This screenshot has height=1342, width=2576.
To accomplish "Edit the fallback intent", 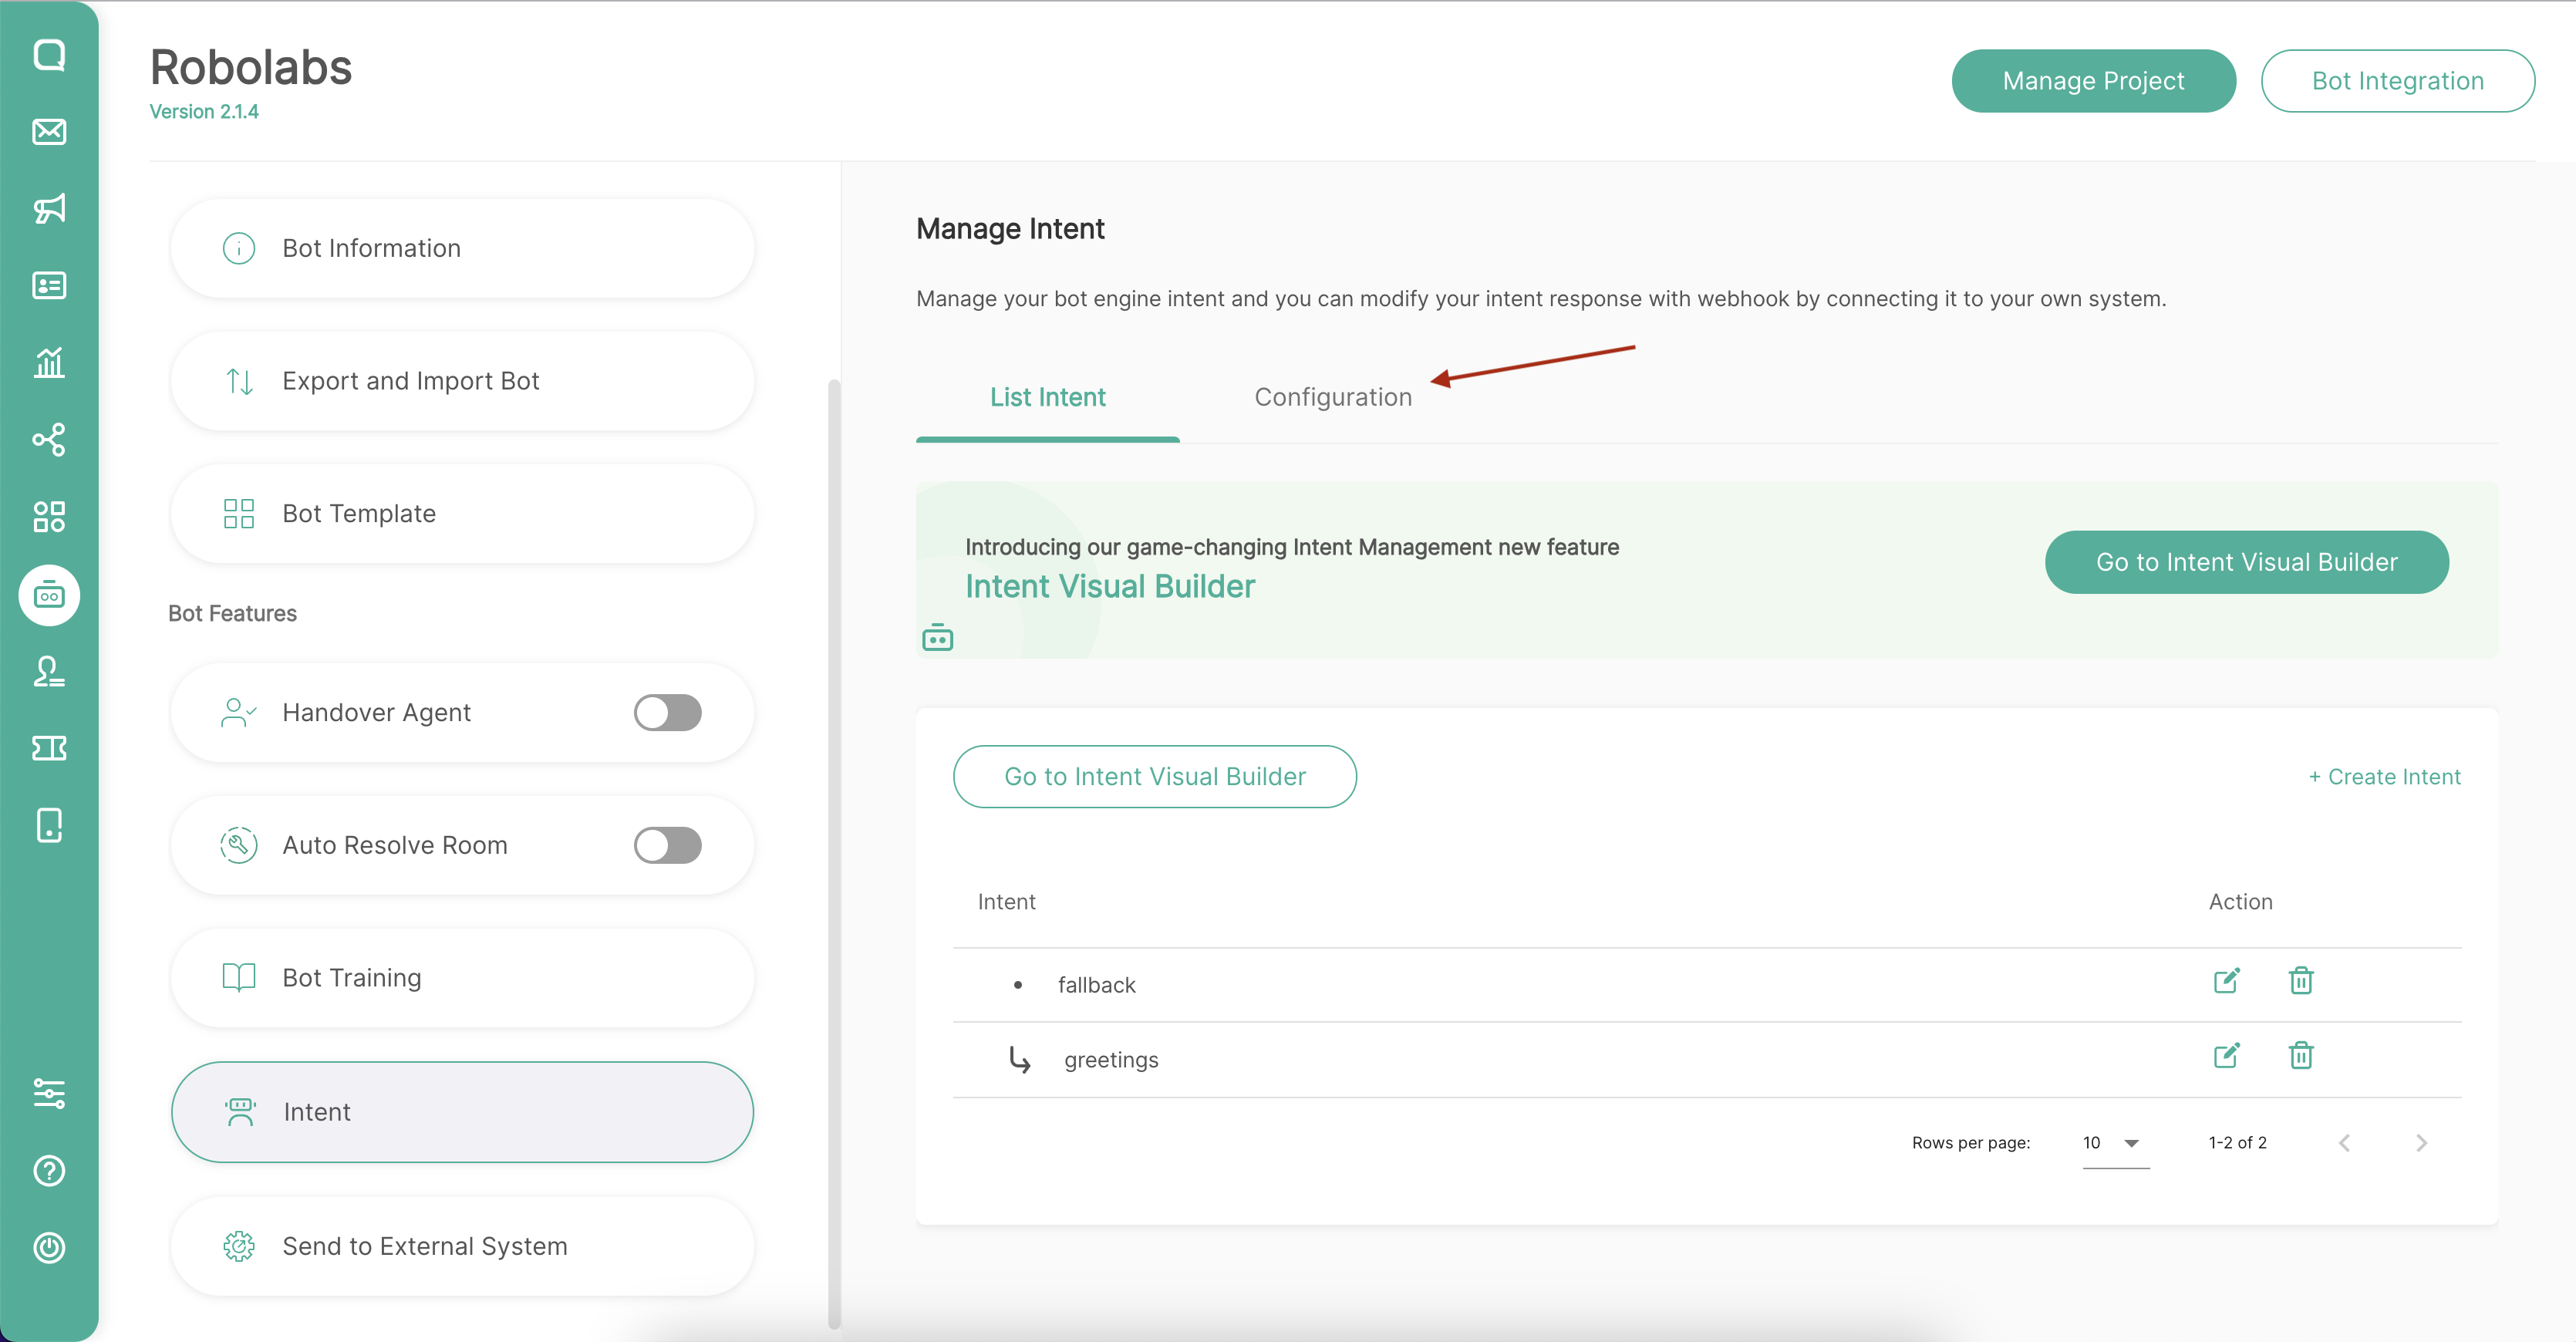I will (2226, 981).
